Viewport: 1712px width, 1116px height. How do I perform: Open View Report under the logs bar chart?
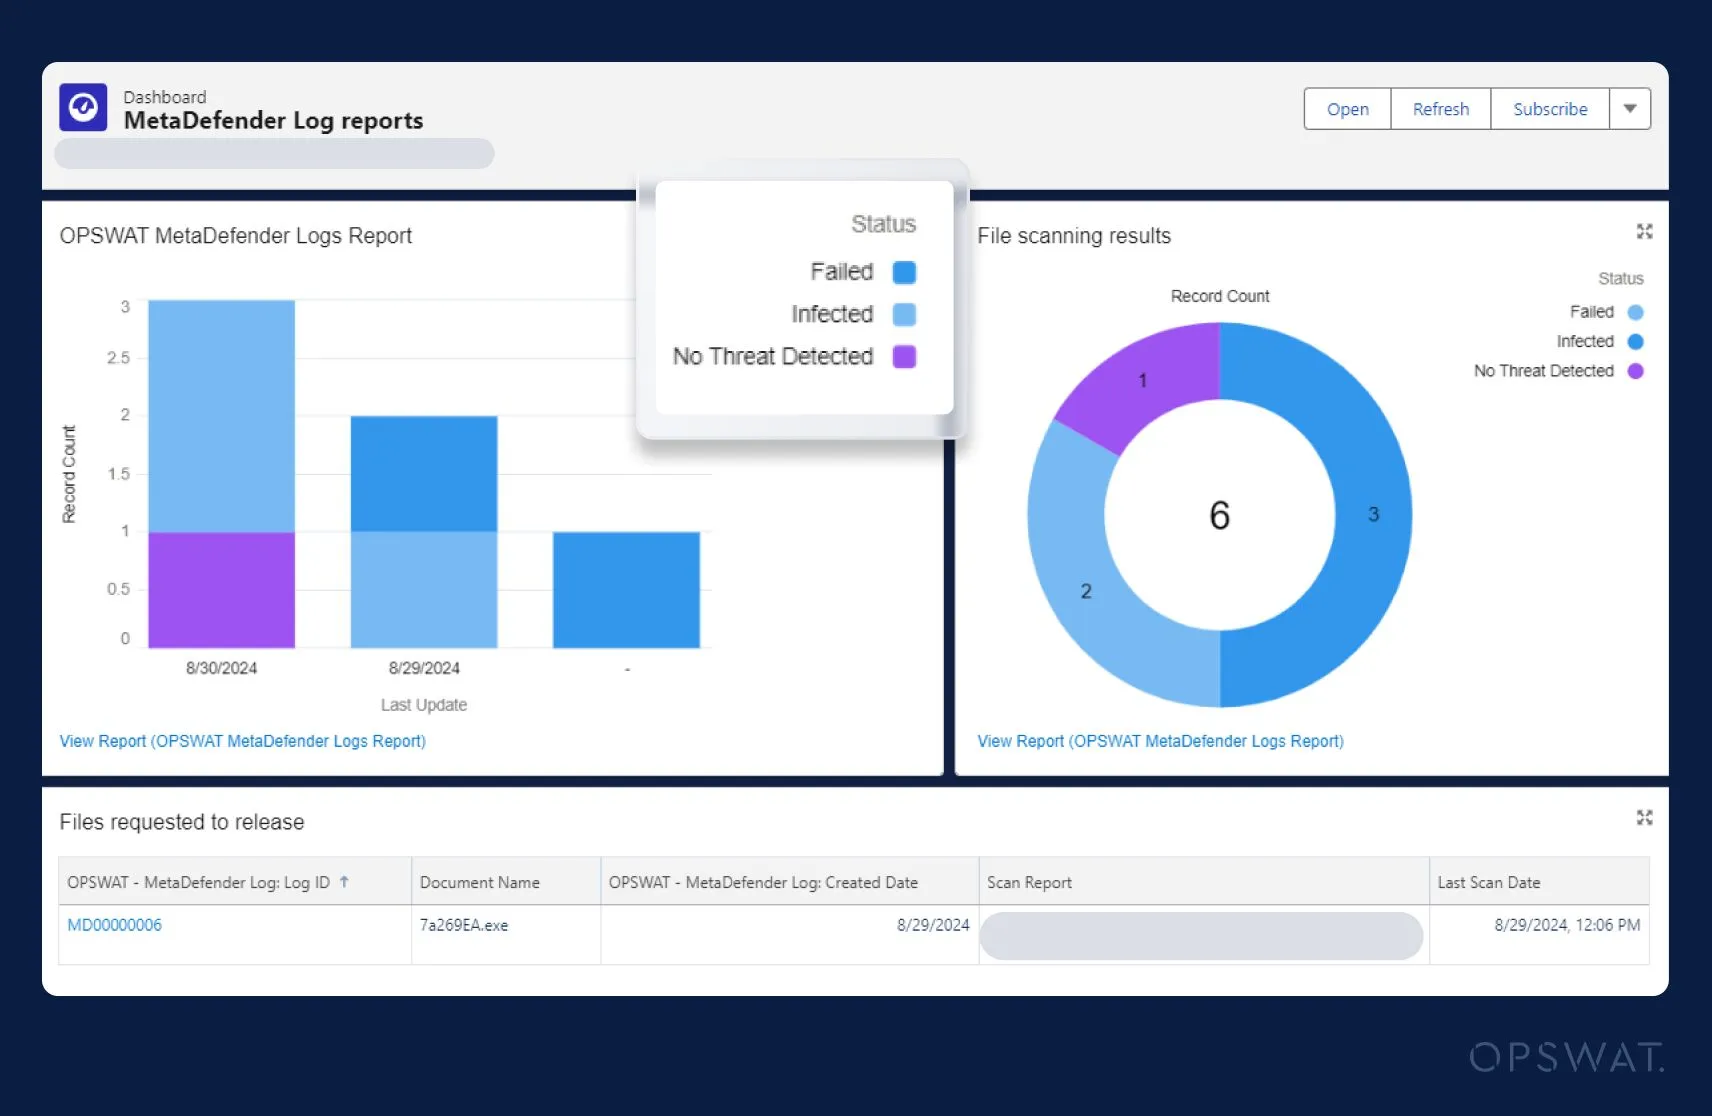coord(241,741)
